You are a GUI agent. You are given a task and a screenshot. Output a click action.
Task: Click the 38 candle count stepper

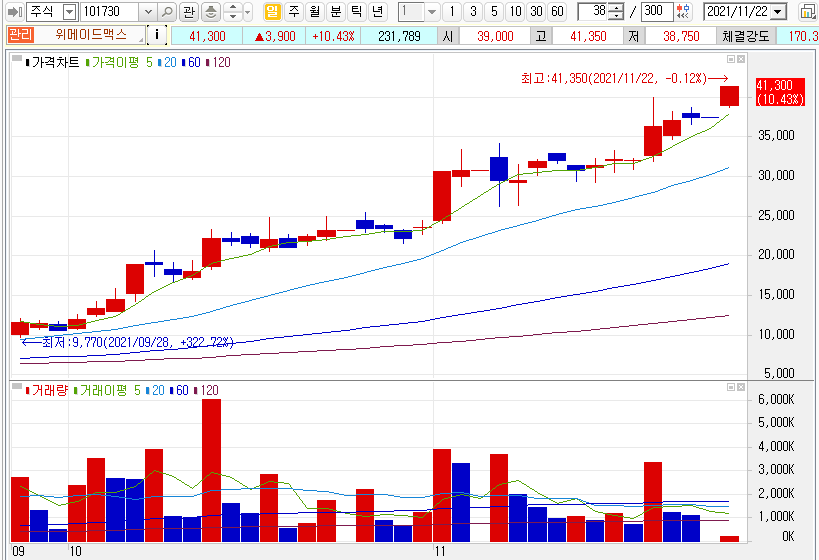tap(616, 11)
